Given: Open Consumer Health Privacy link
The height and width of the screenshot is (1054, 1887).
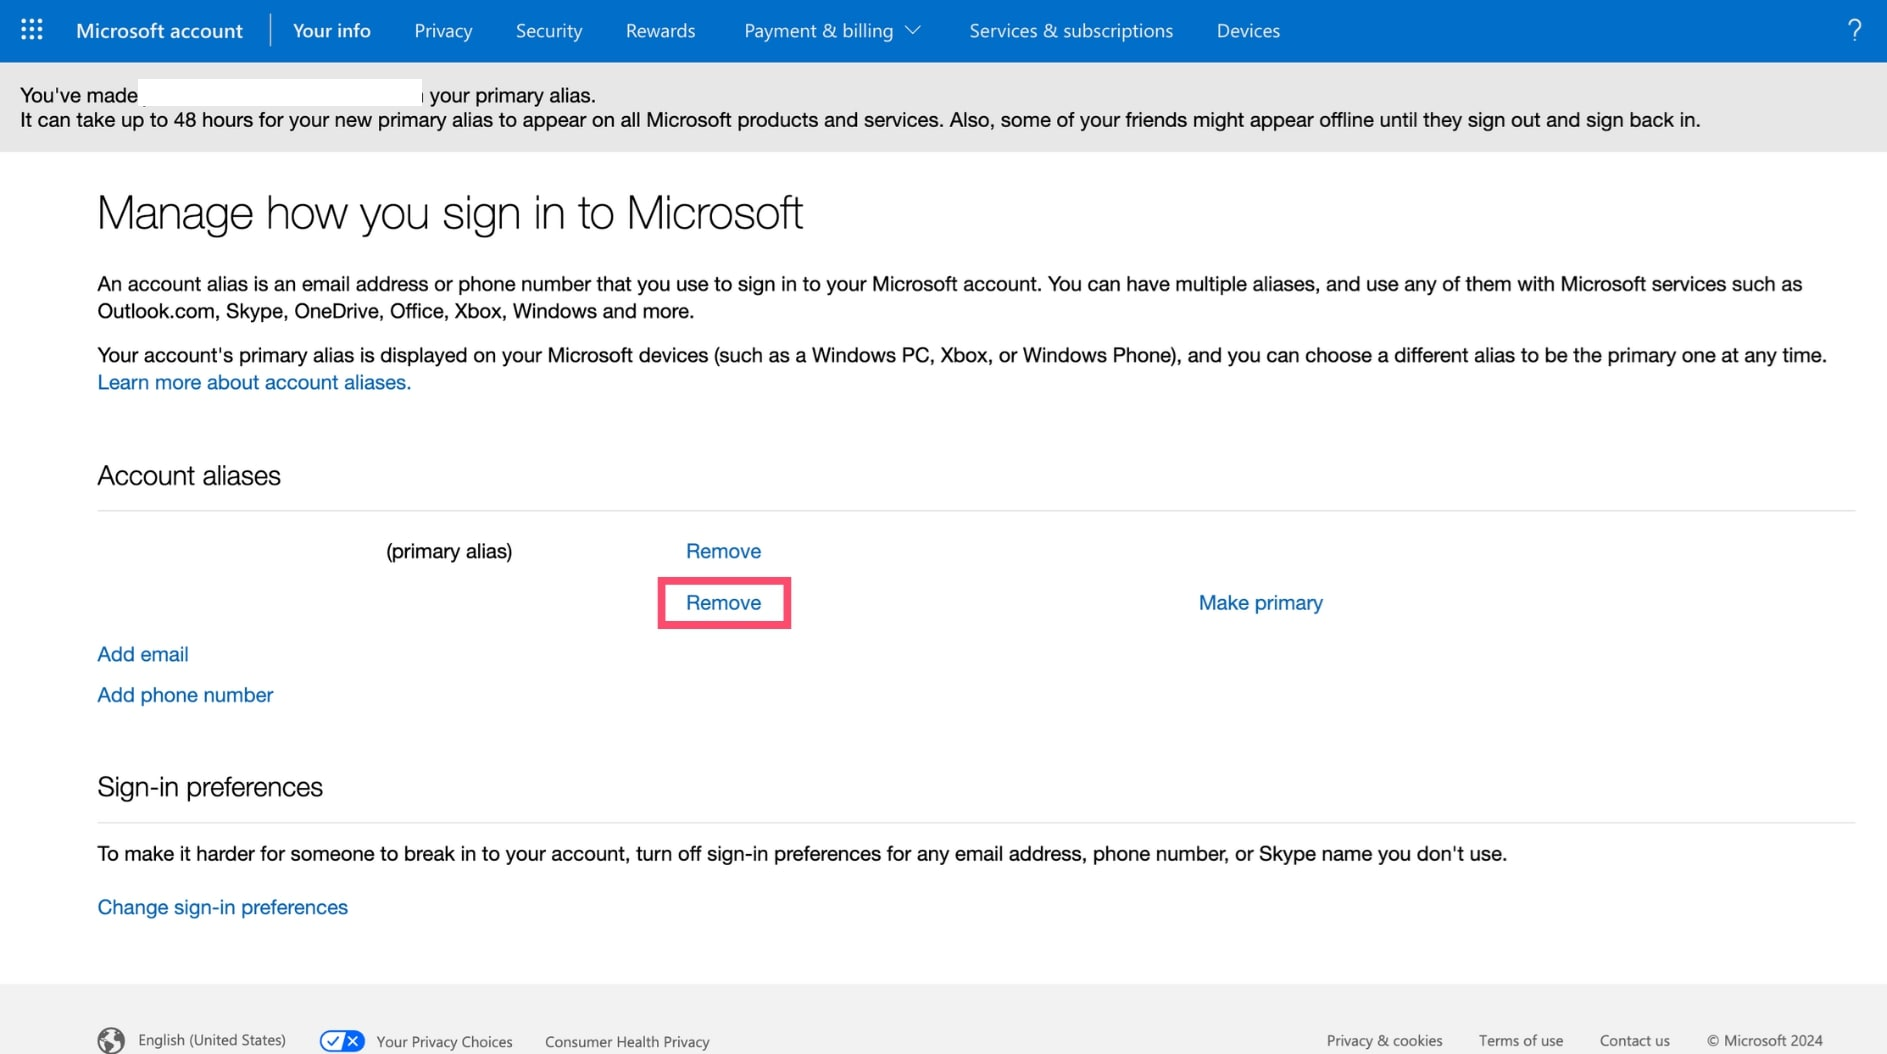Looking at the screenshot, I should click(627, 1041).
